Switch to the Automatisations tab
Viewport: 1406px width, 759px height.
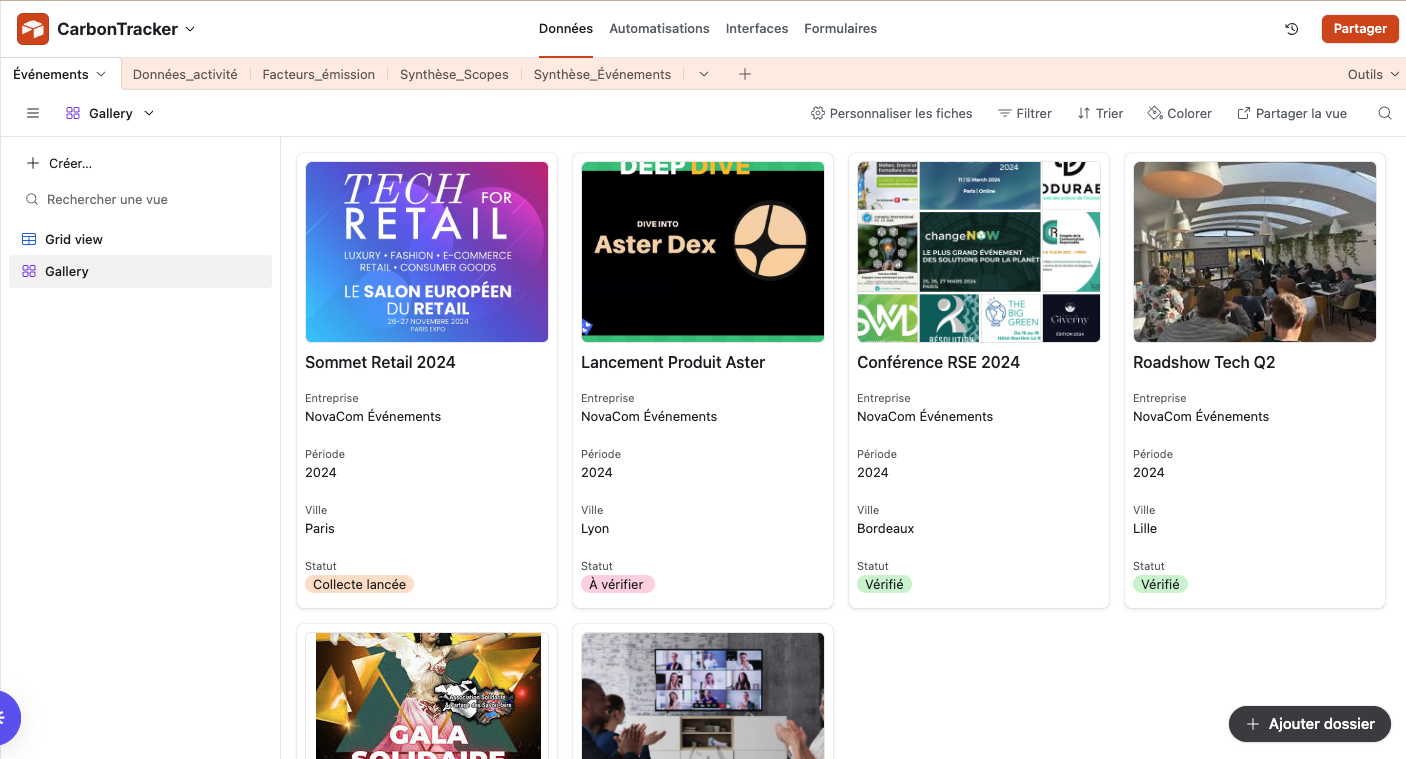[659, 28]
